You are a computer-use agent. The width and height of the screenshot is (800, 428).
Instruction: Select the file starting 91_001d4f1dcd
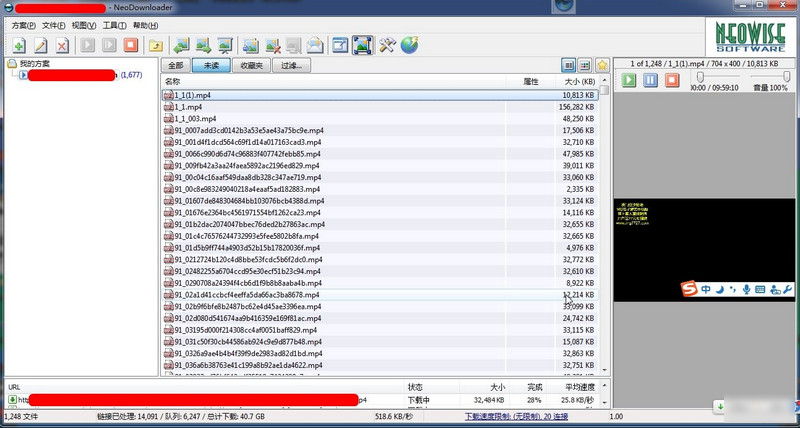point(380,142)
